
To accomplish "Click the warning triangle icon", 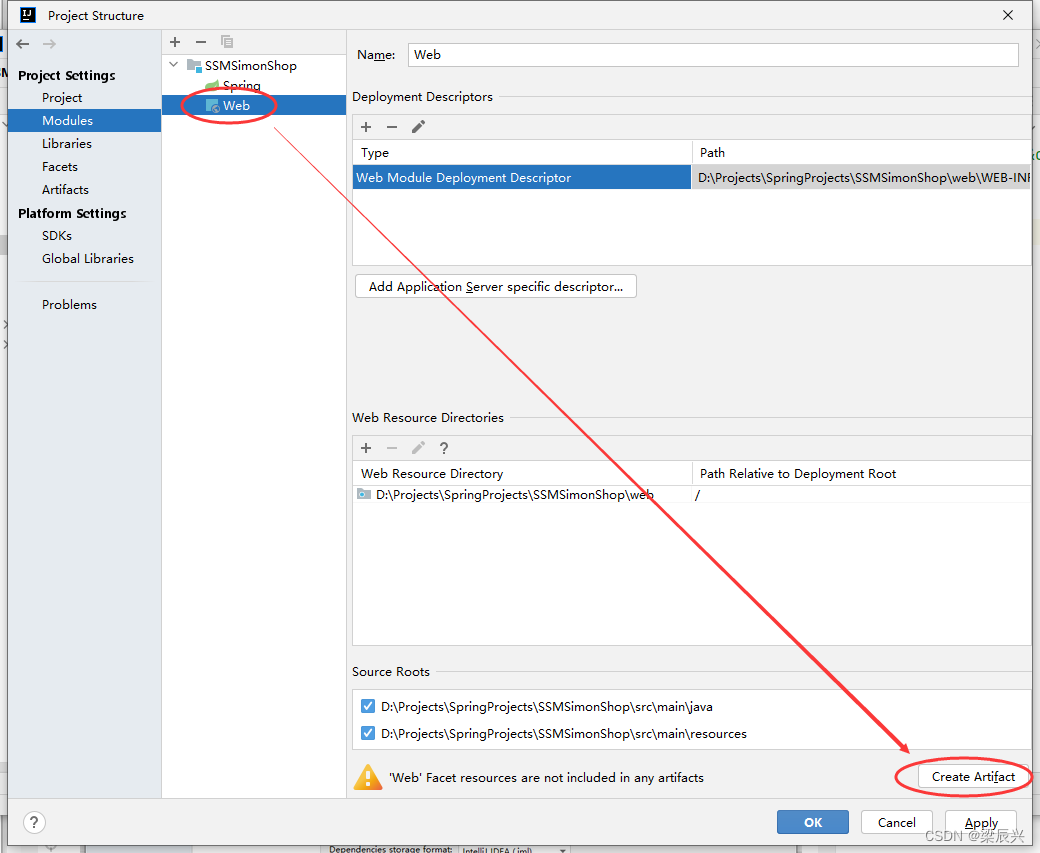I will point(367,777).
